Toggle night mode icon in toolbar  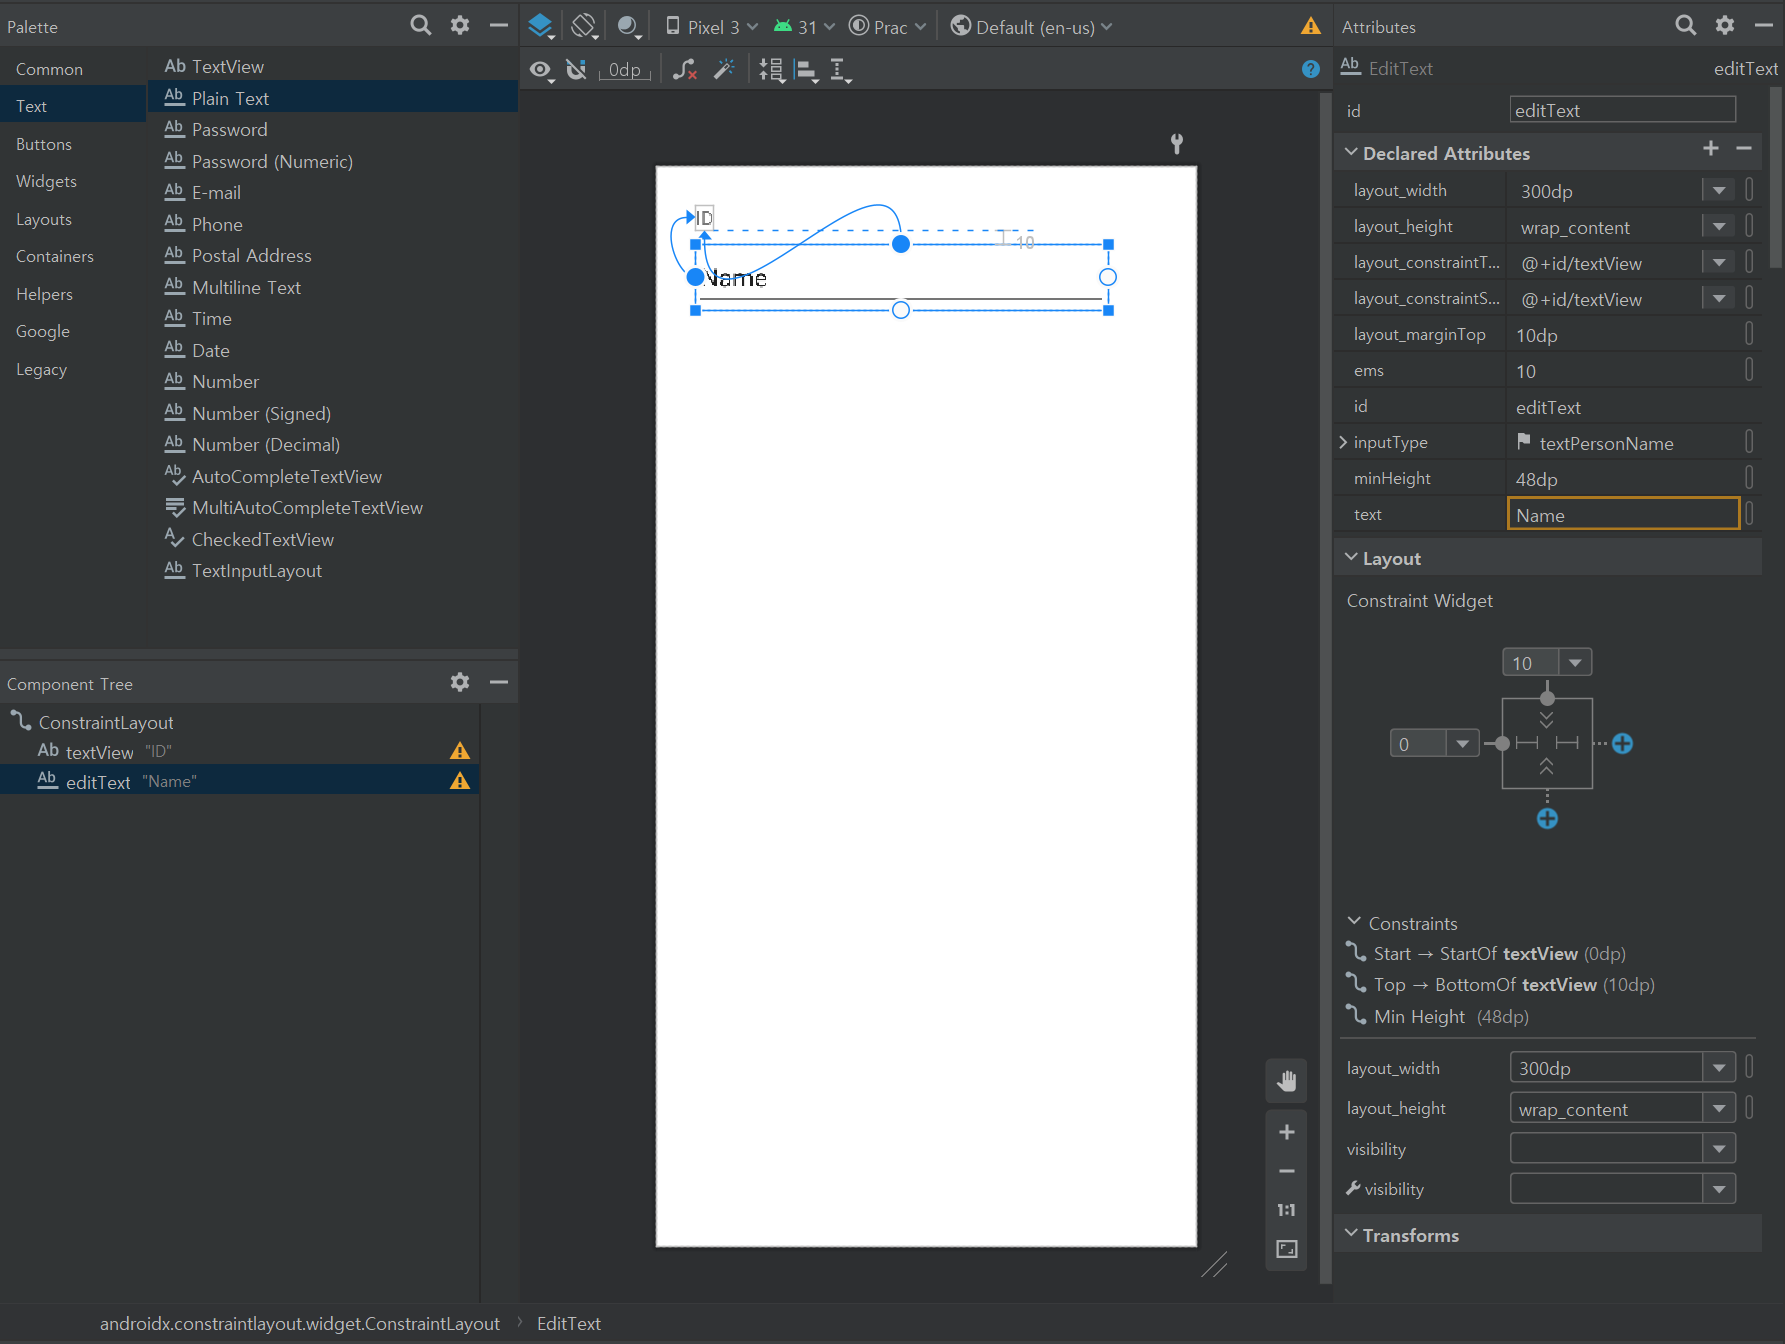[628, 26]
